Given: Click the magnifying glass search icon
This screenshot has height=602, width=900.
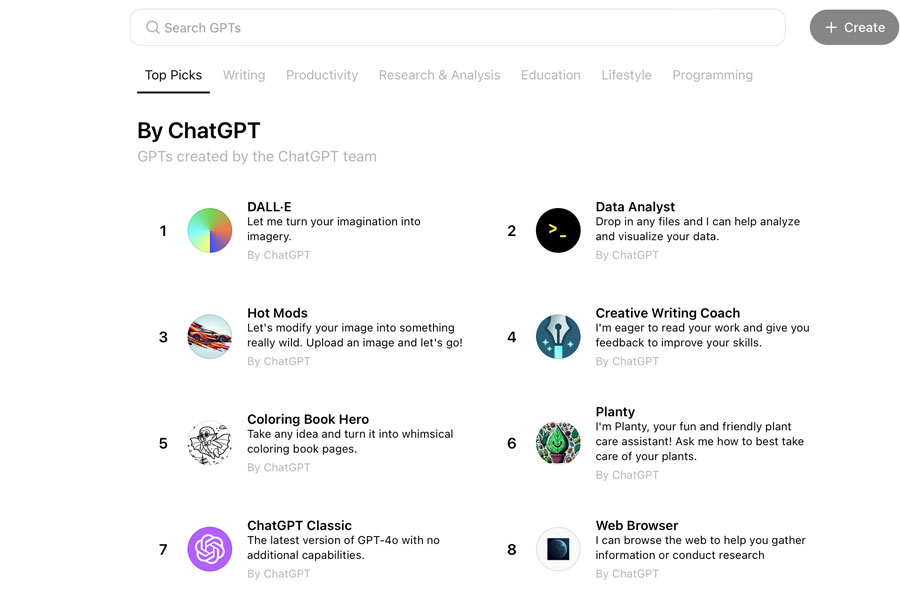Looking at the screenshot, I should (152, 28).
